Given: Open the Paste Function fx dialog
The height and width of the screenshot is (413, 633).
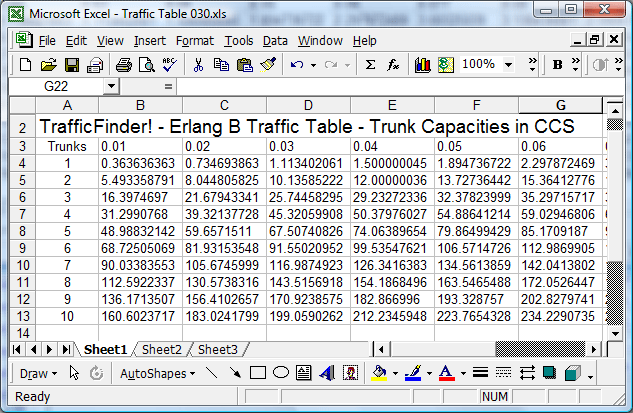Looking at the screenshot, I should tap(393, 65).
